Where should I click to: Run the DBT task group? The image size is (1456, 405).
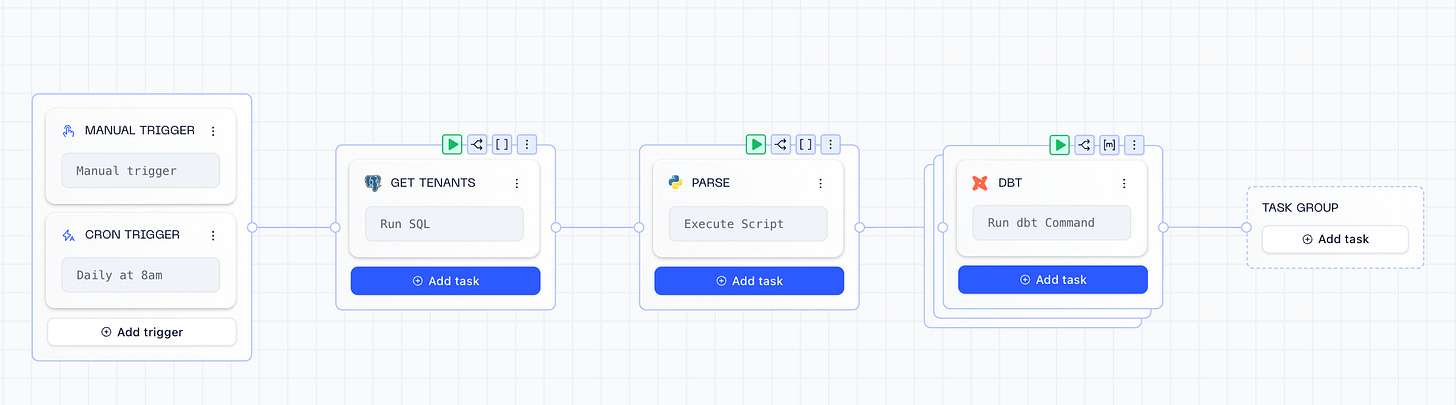[x=1060, y=145]
